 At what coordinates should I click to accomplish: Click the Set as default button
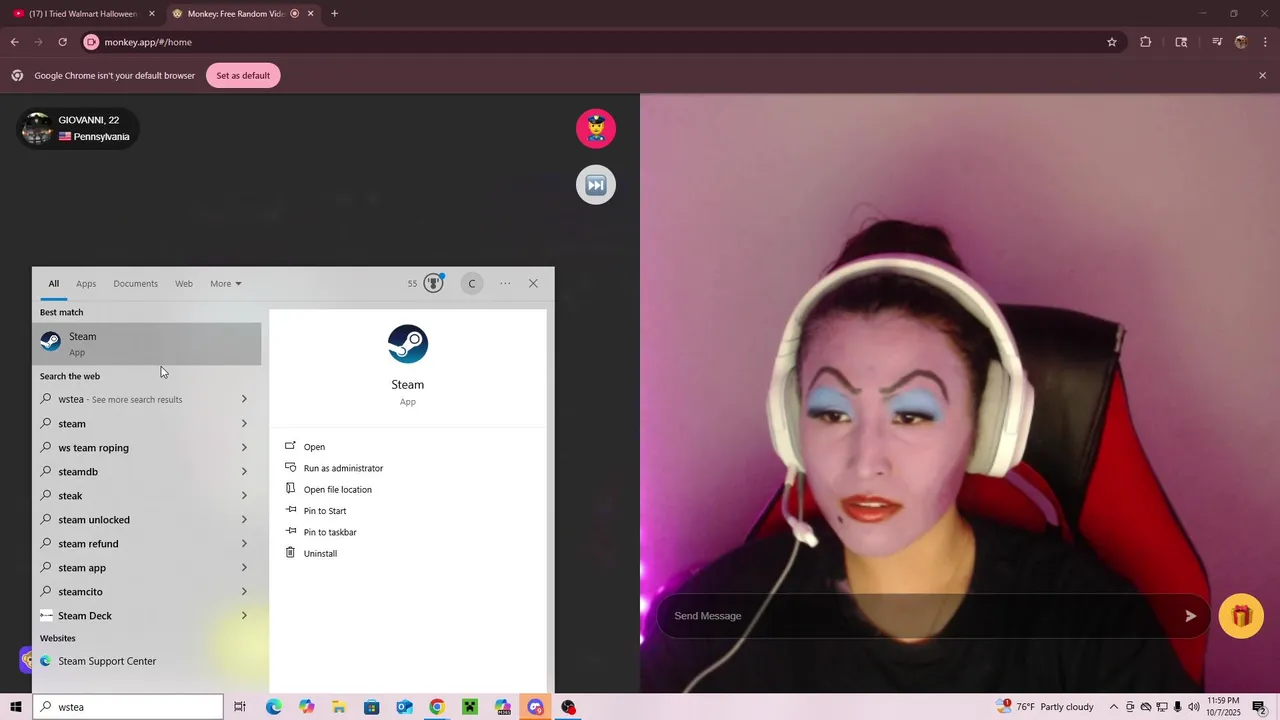point(243,76)
